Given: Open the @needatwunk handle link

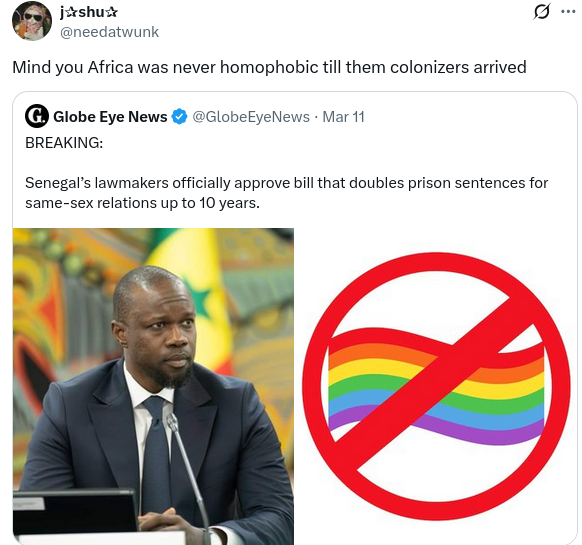Looking at the screenshot, I should point(109,32).
